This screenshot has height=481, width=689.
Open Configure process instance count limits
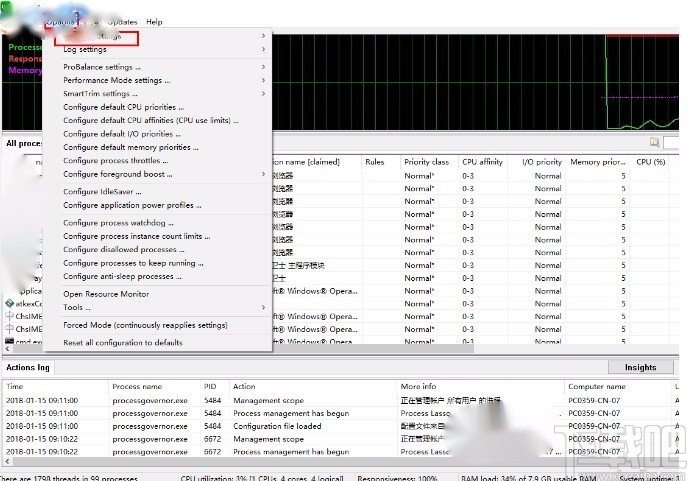[x=137, y=236]
